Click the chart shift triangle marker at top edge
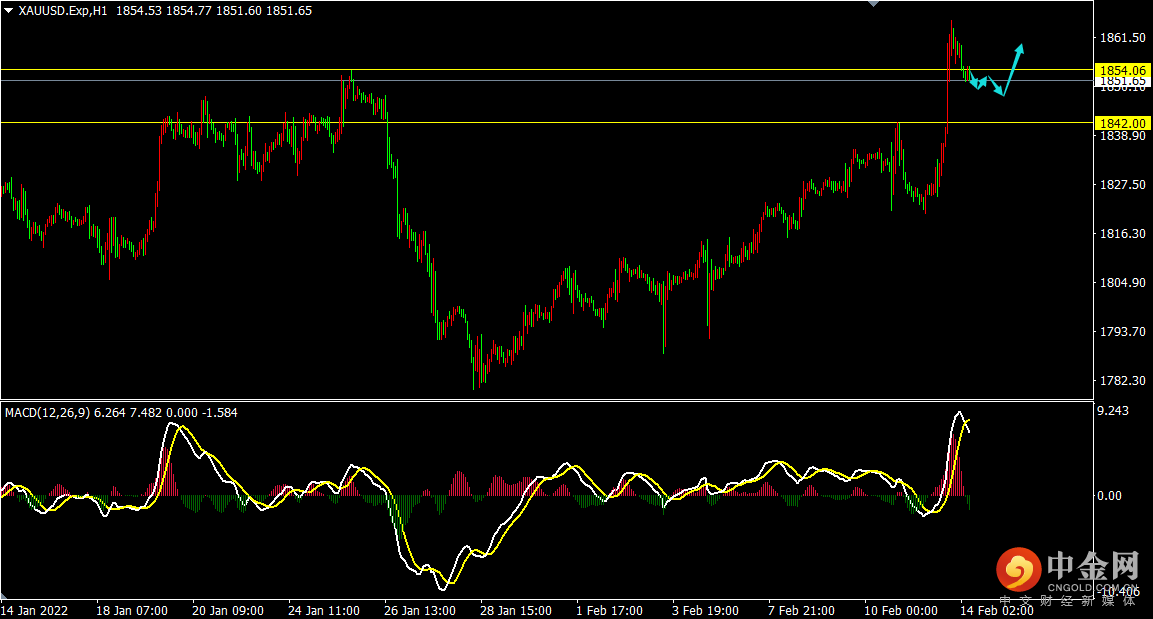 [874, 4]
